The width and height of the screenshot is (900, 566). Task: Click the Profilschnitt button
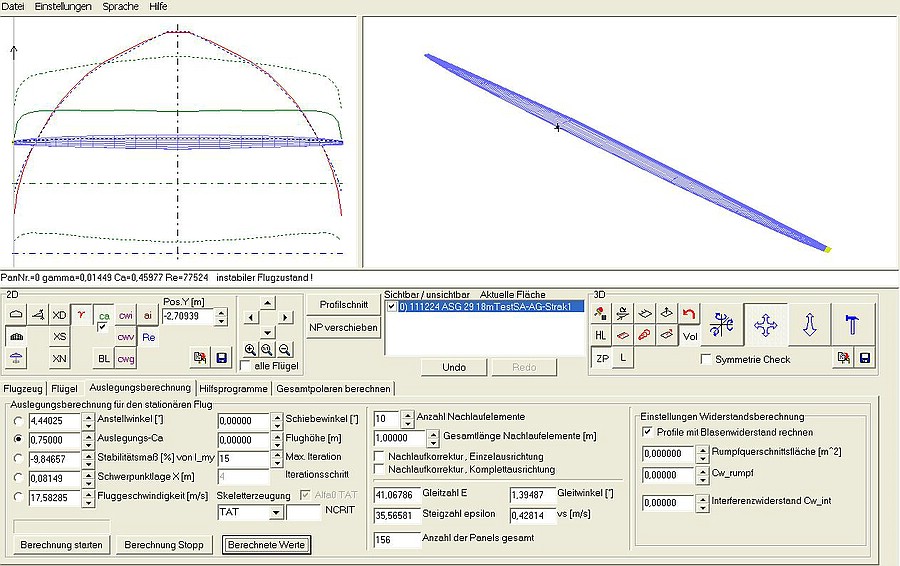(344, 304)
